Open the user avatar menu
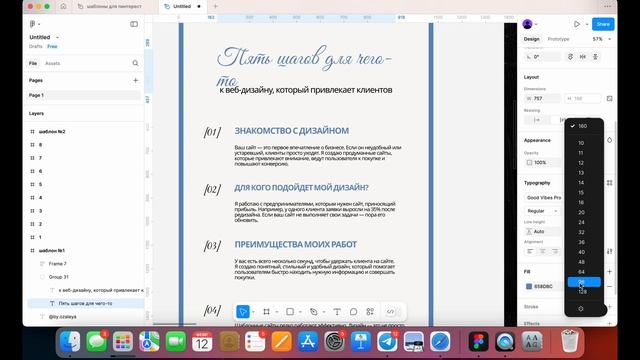Viewport: 640px width, 360px height. pyautogui.click(x=527, y=24)
